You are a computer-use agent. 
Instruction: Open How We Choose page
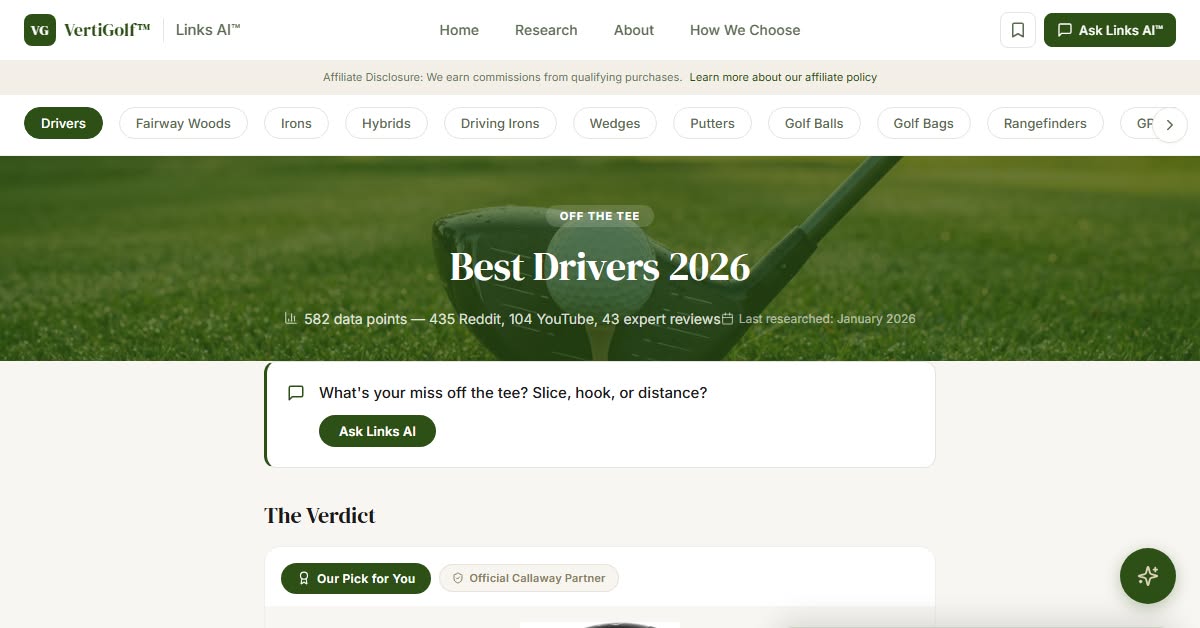[x=745, y=30]
